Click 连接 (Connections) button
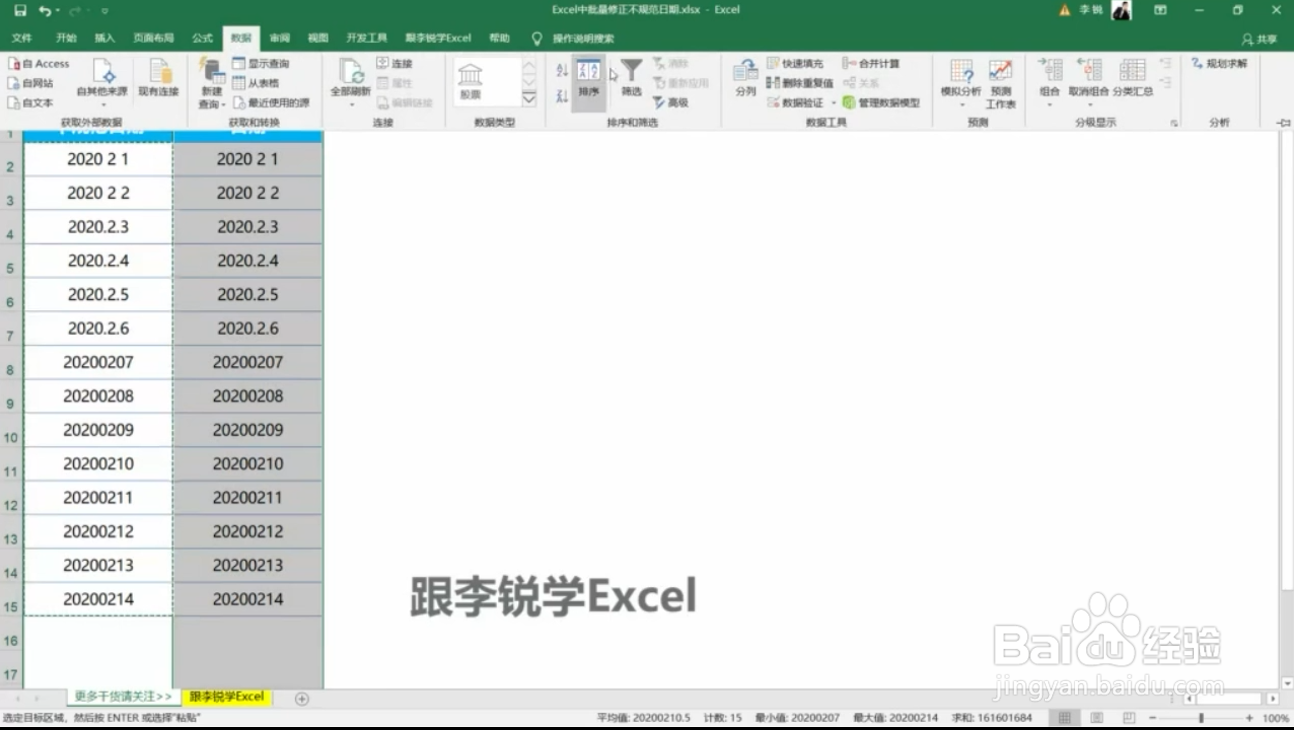 [394, 64]
